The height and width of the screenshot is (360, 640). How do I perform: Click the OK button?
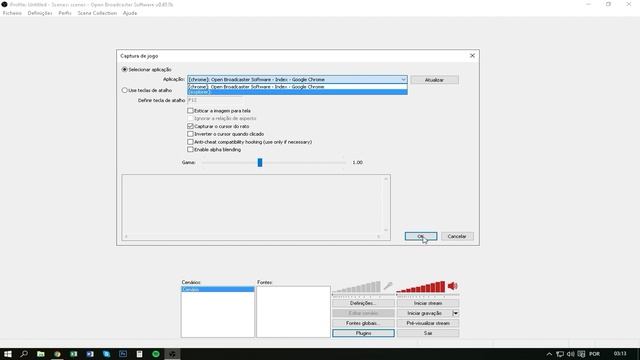coord(421,236)
